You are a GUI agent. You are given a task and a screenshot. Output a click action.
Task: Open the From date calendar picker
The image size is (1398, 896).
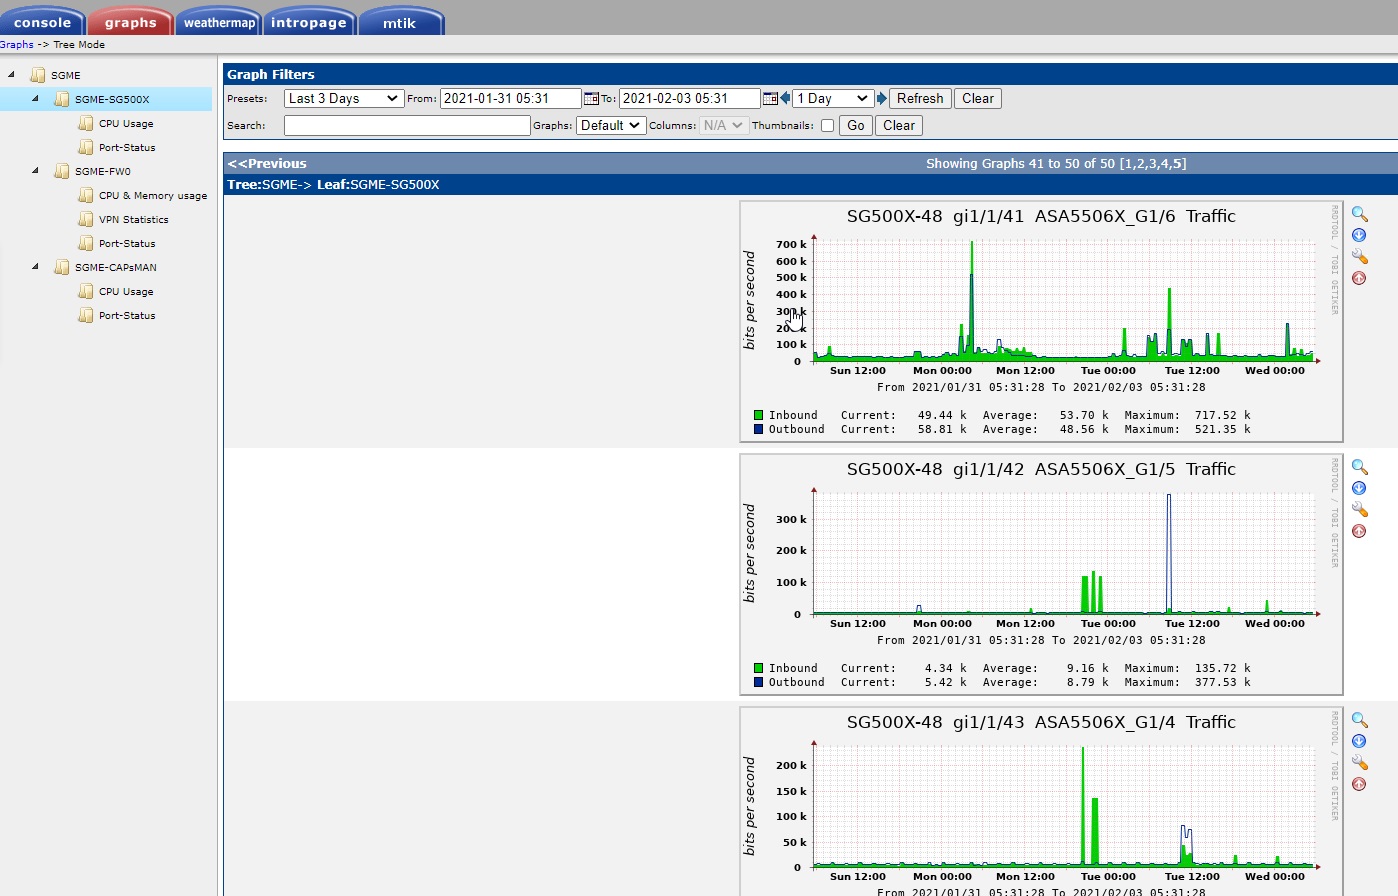(591, 98)
